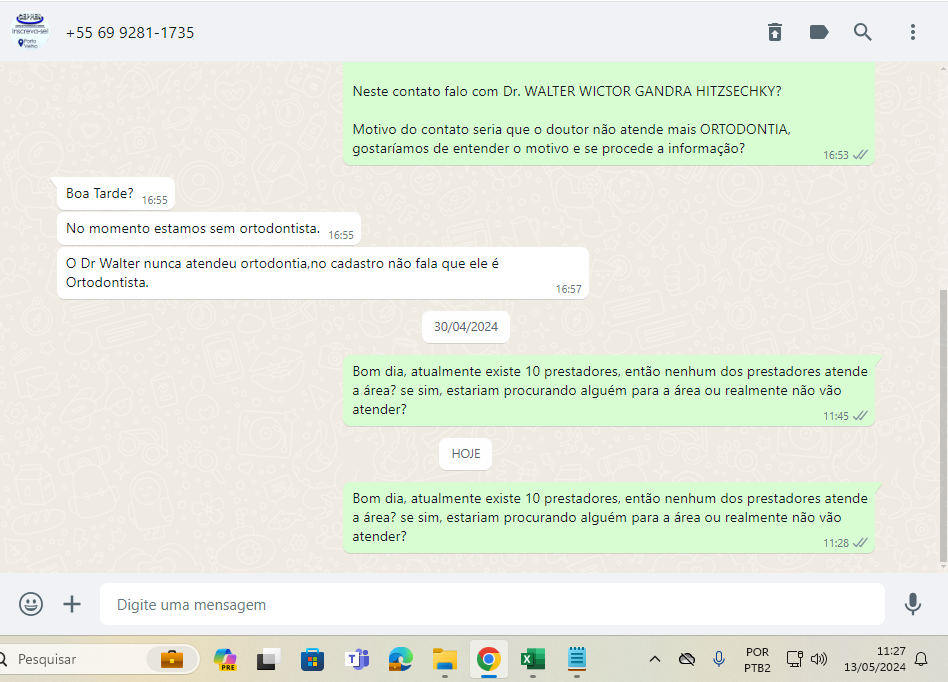Click the microphone tray icon
Screen dimensions: 948x682
coord(719,659)
